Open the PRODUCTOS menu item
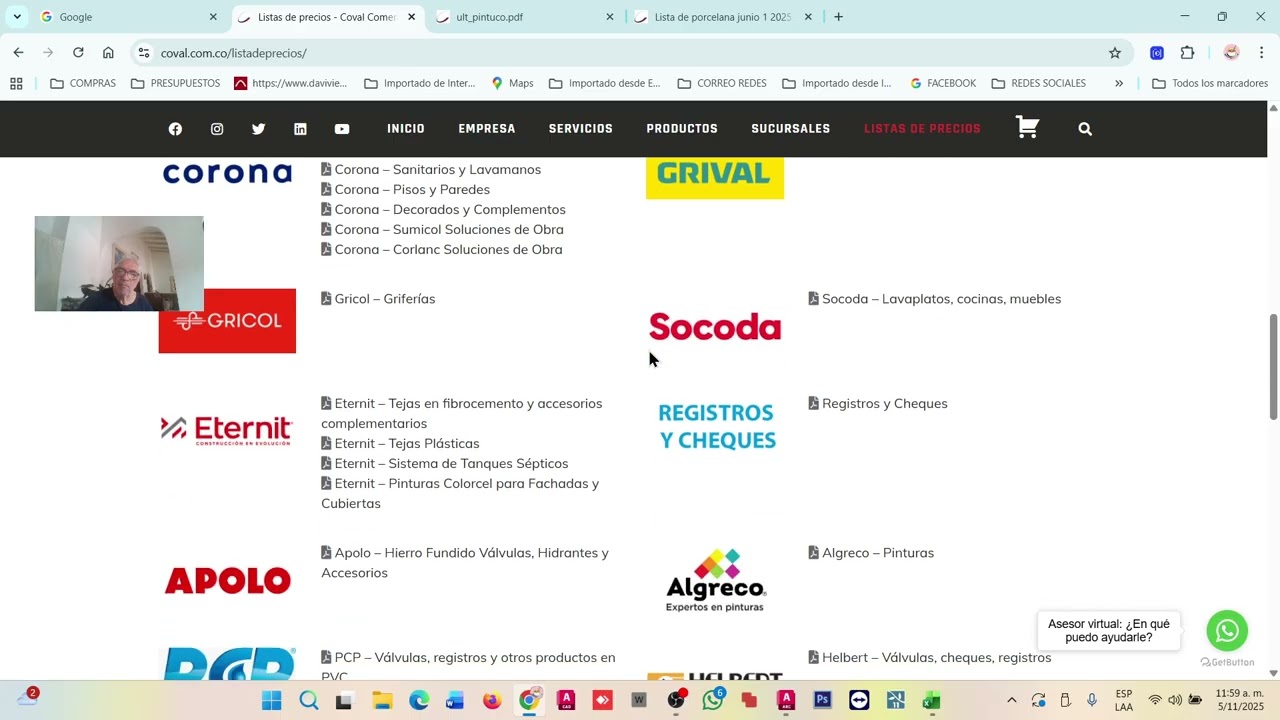 tap(682, 129)
